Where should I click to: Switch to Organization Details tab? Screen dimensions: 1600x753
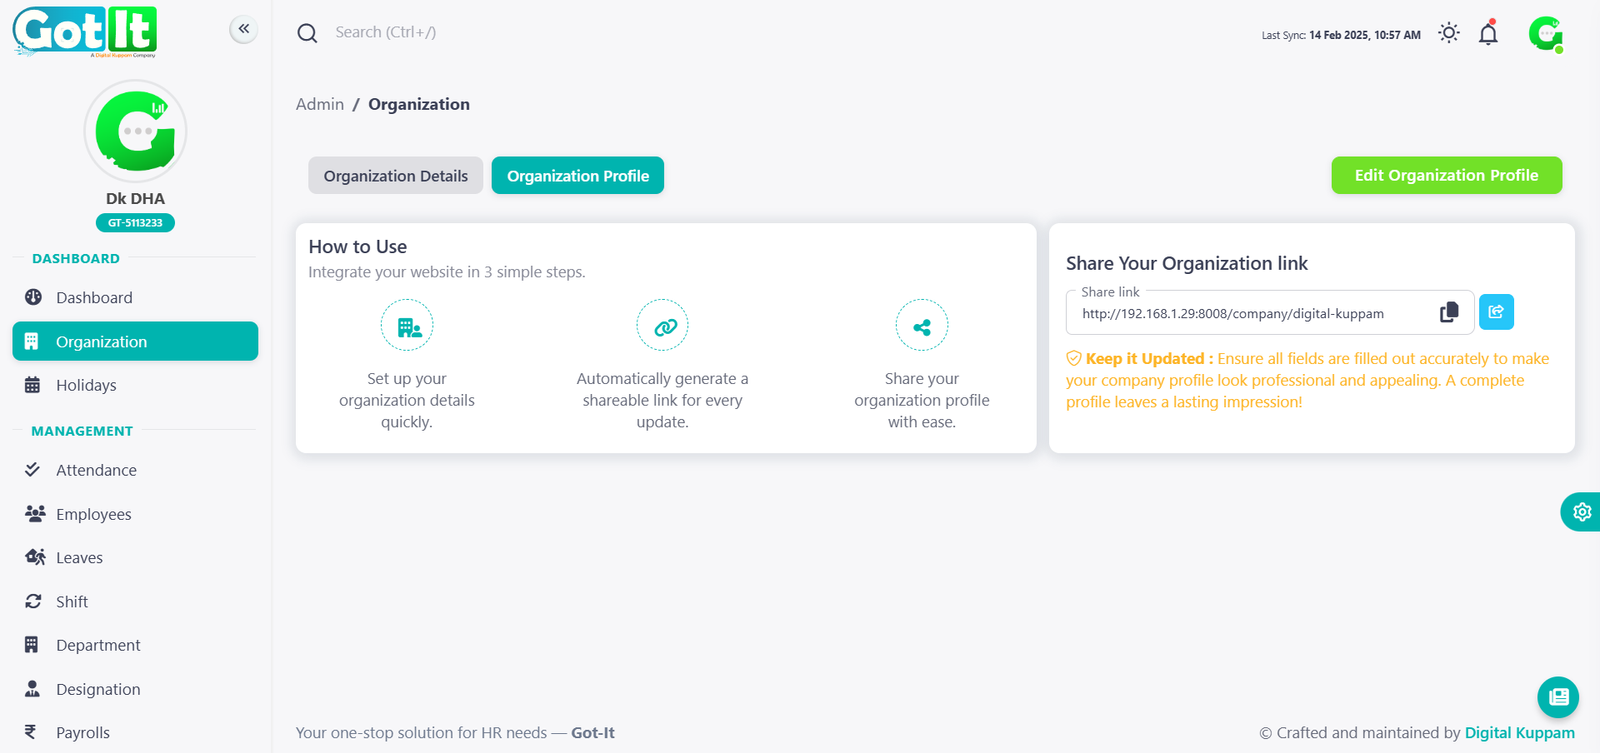395,176
